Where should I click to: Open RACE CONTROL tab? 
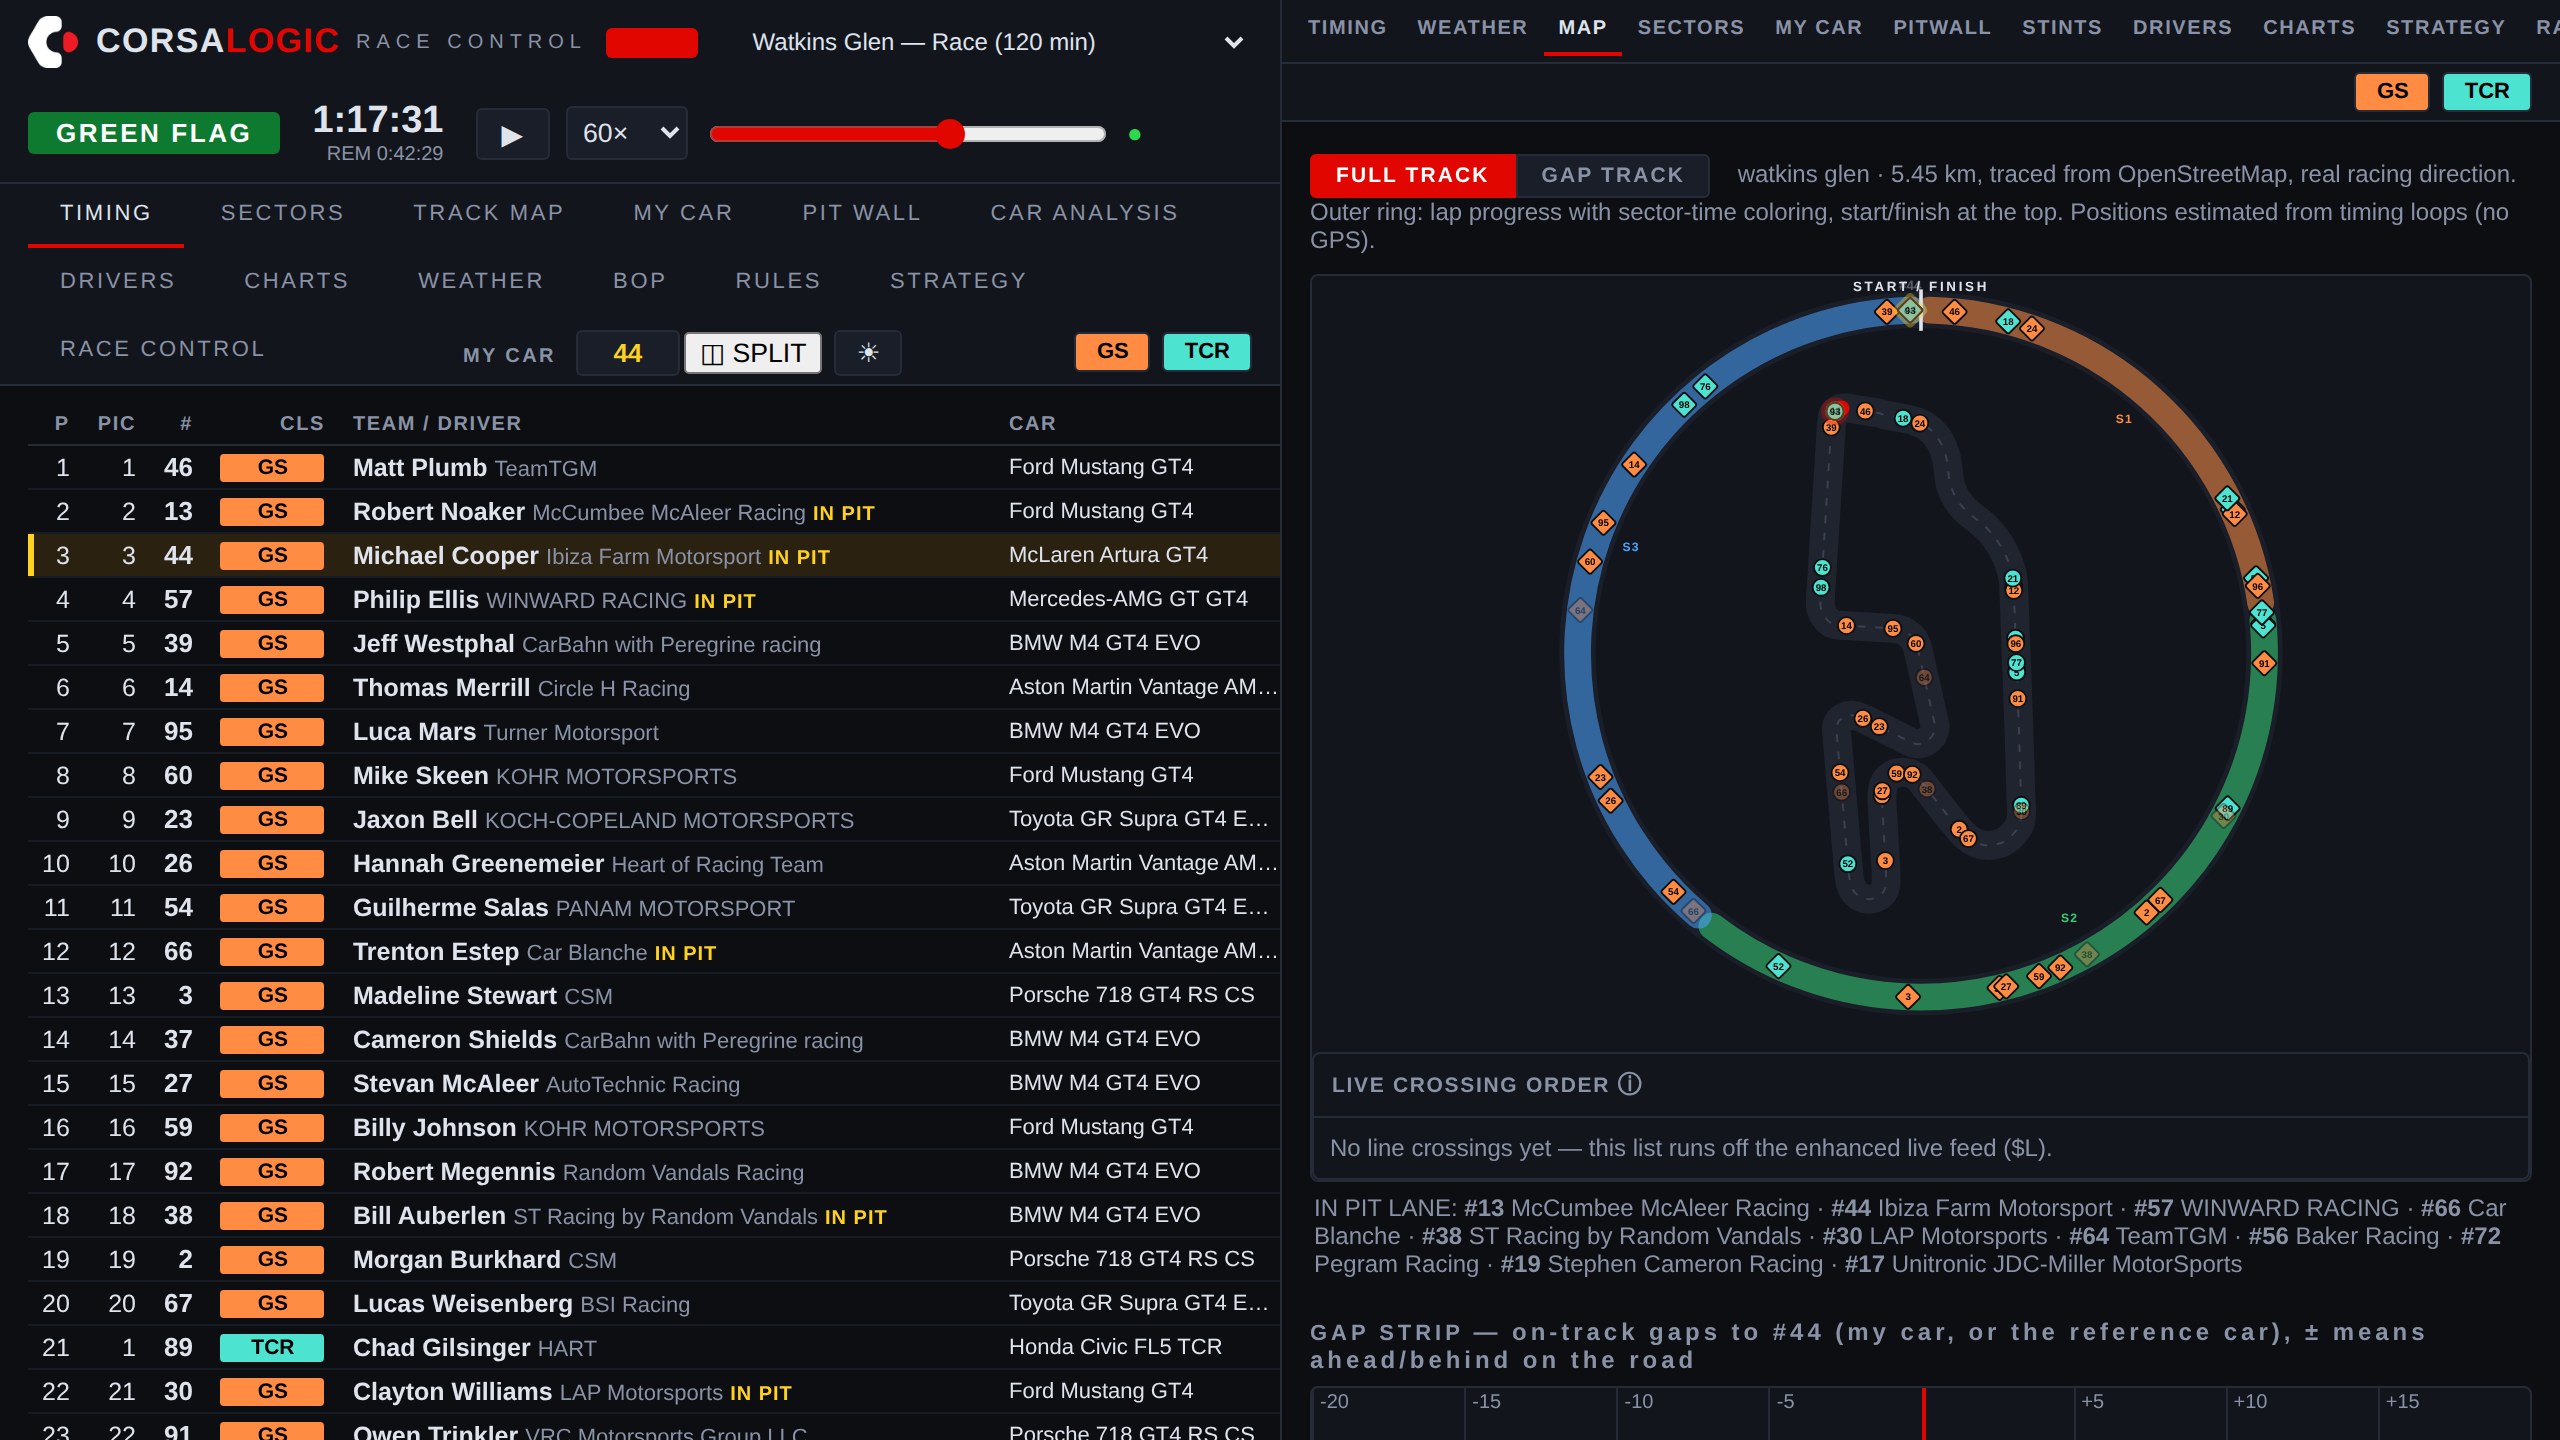click(162, 349)
